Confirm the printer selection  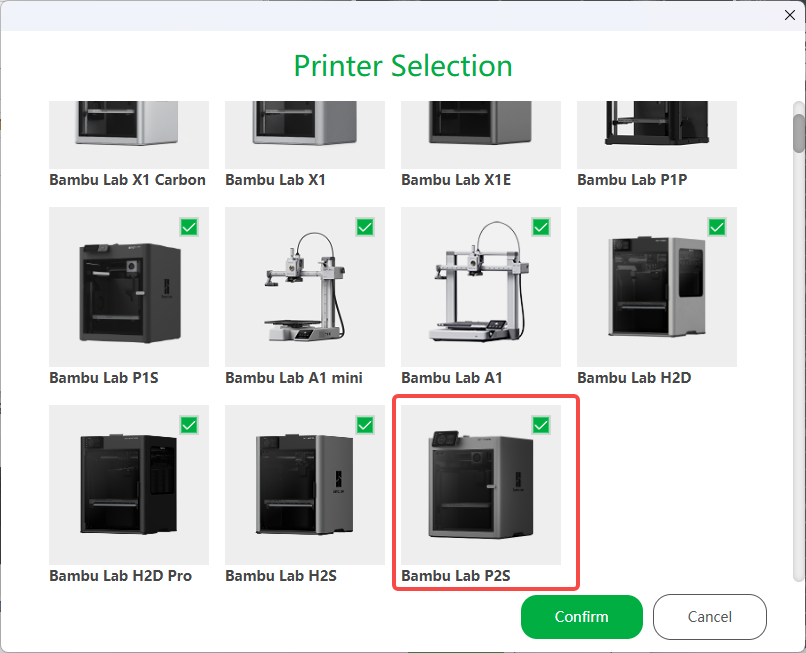(581, 616)
